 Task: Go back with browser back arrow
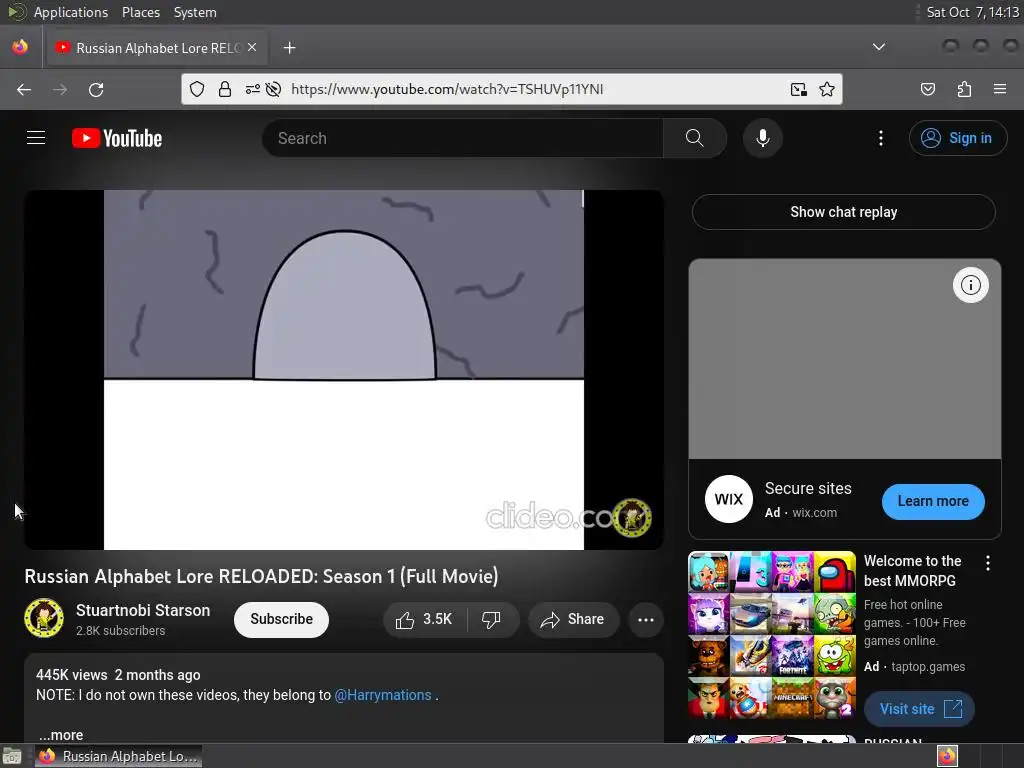pos(24,89)
